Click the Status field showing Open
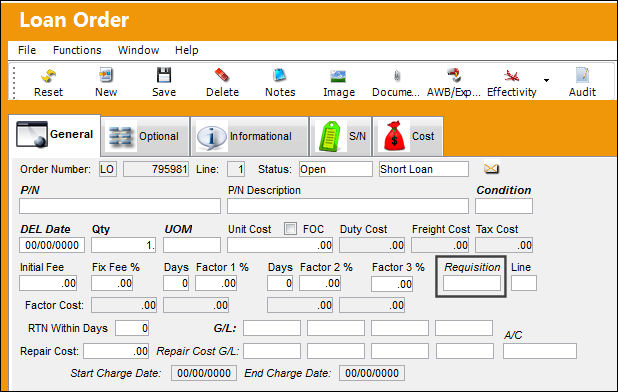The image size is (618, 392). [x=335, y=169]
